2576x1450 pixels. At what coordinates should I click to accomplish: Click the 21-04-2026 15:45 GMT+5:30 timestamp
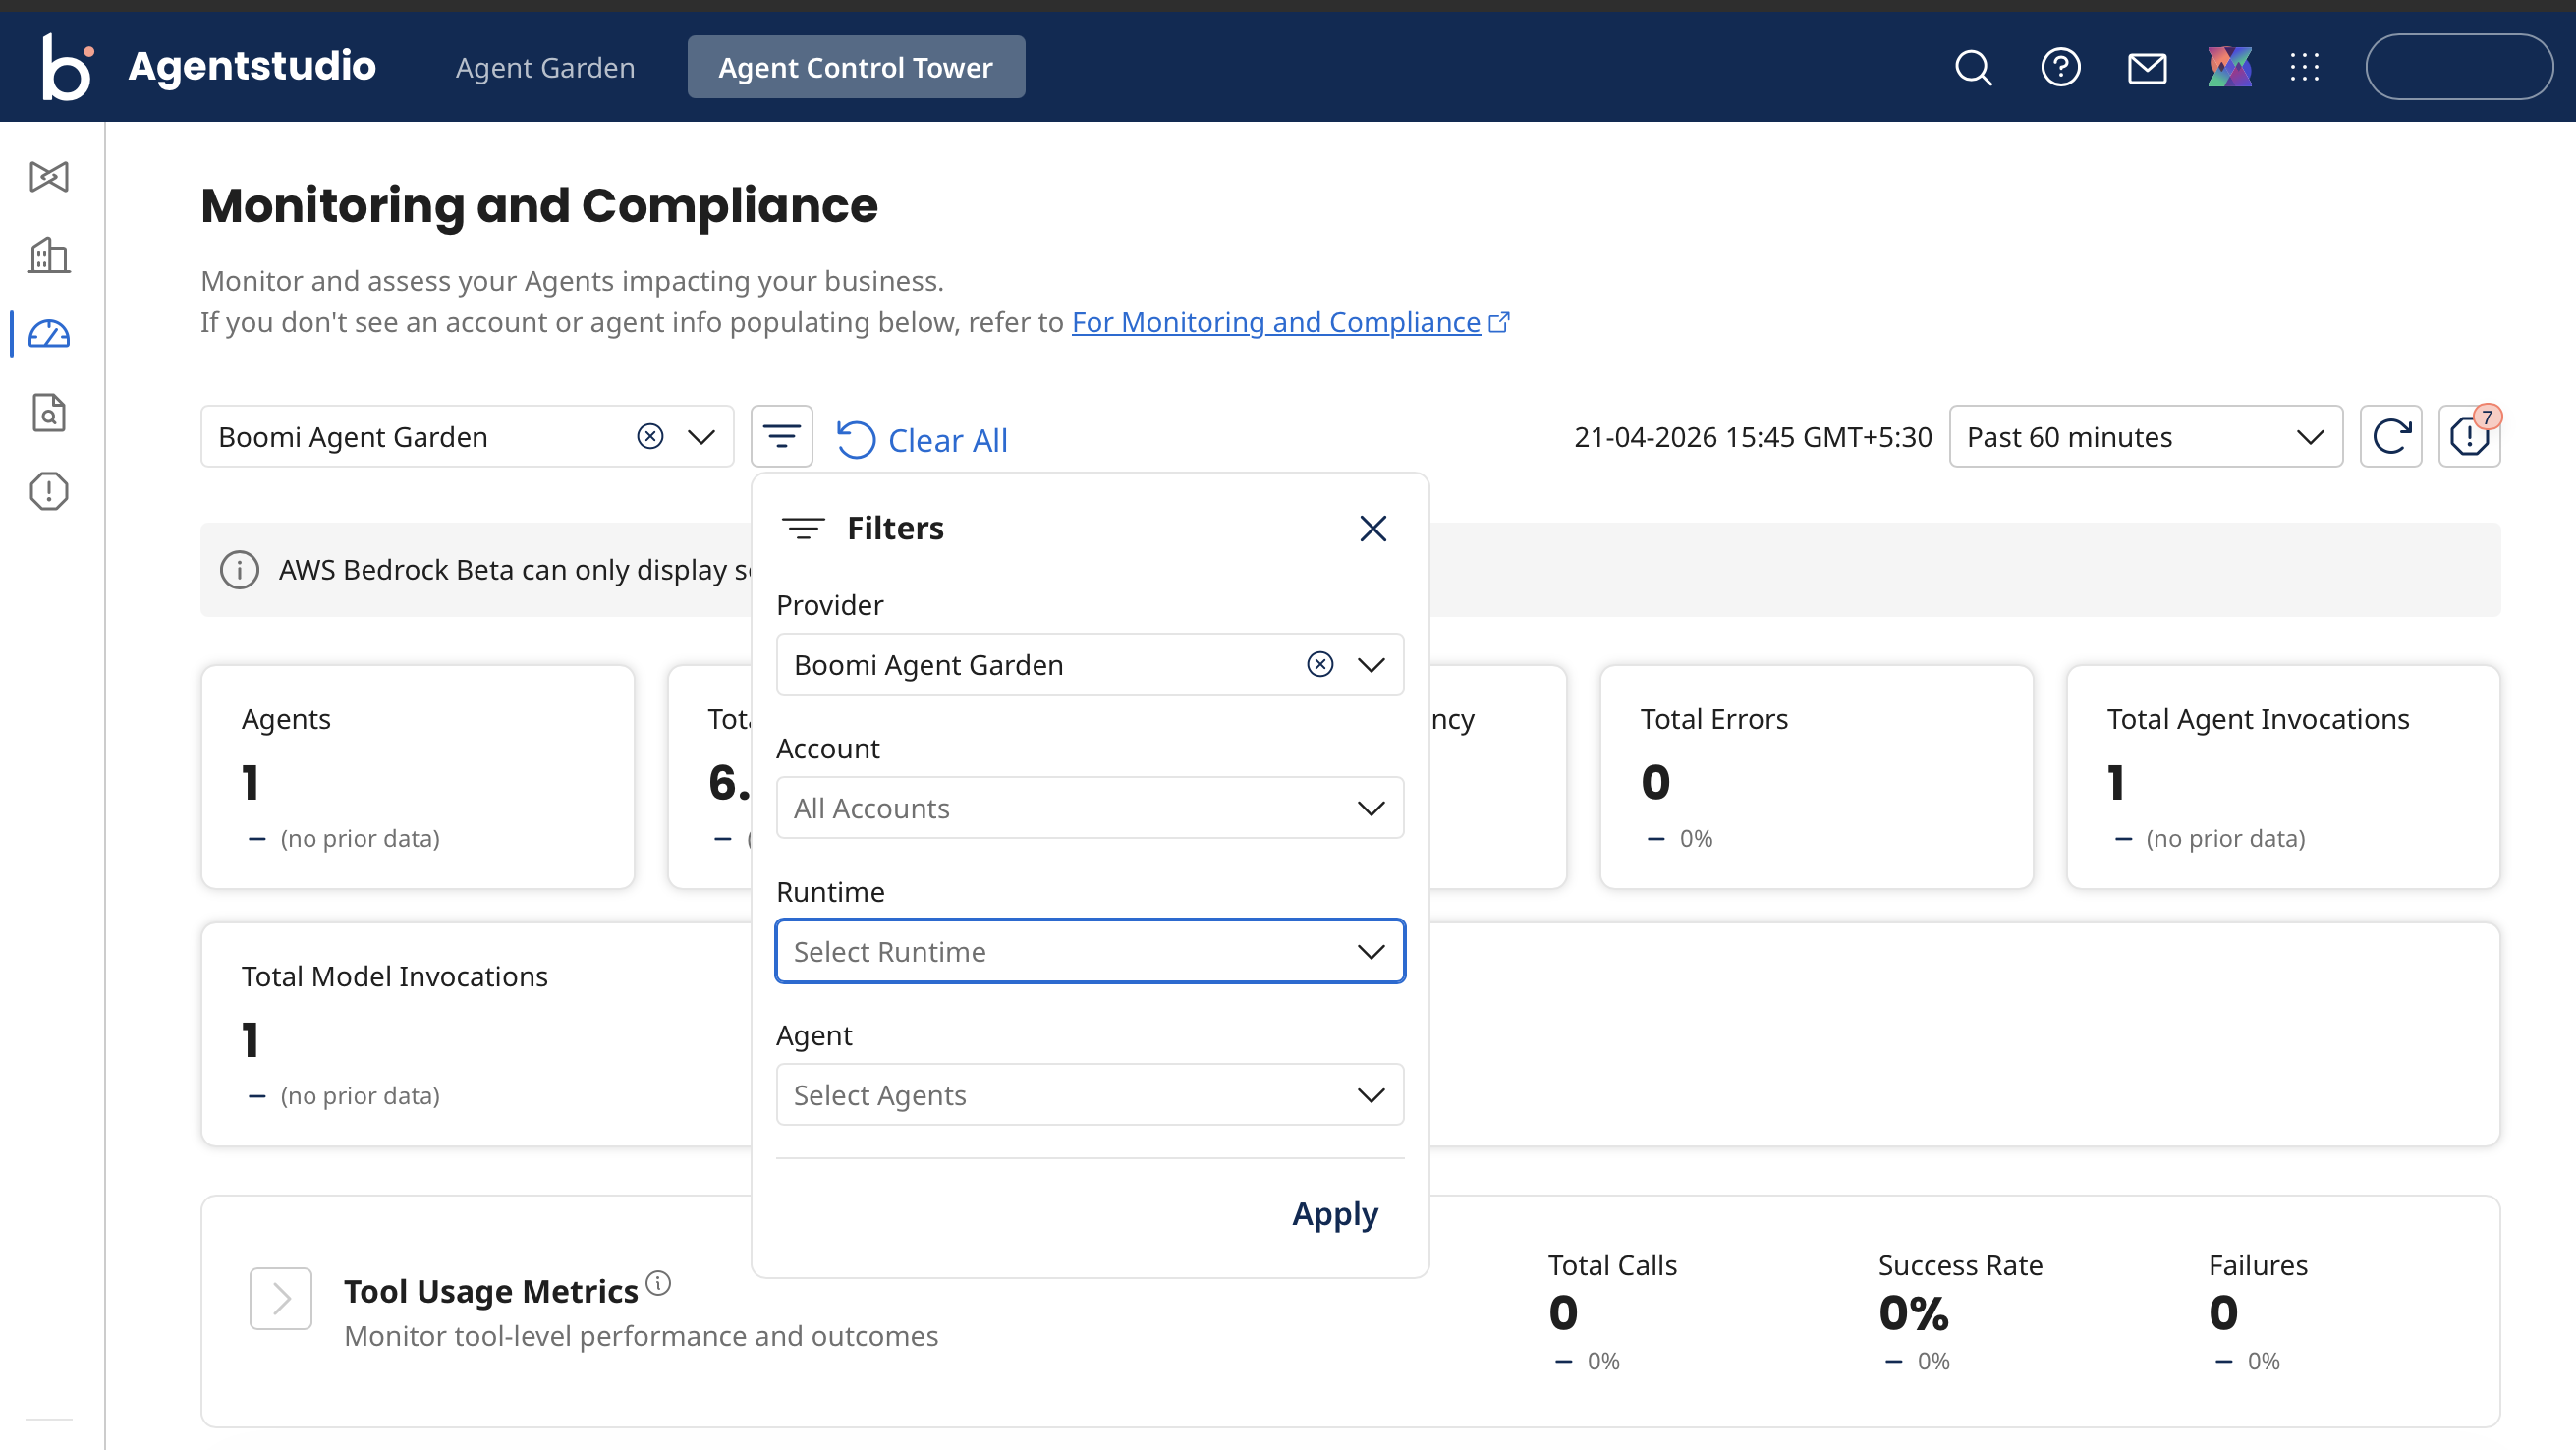coord(1753,437)
